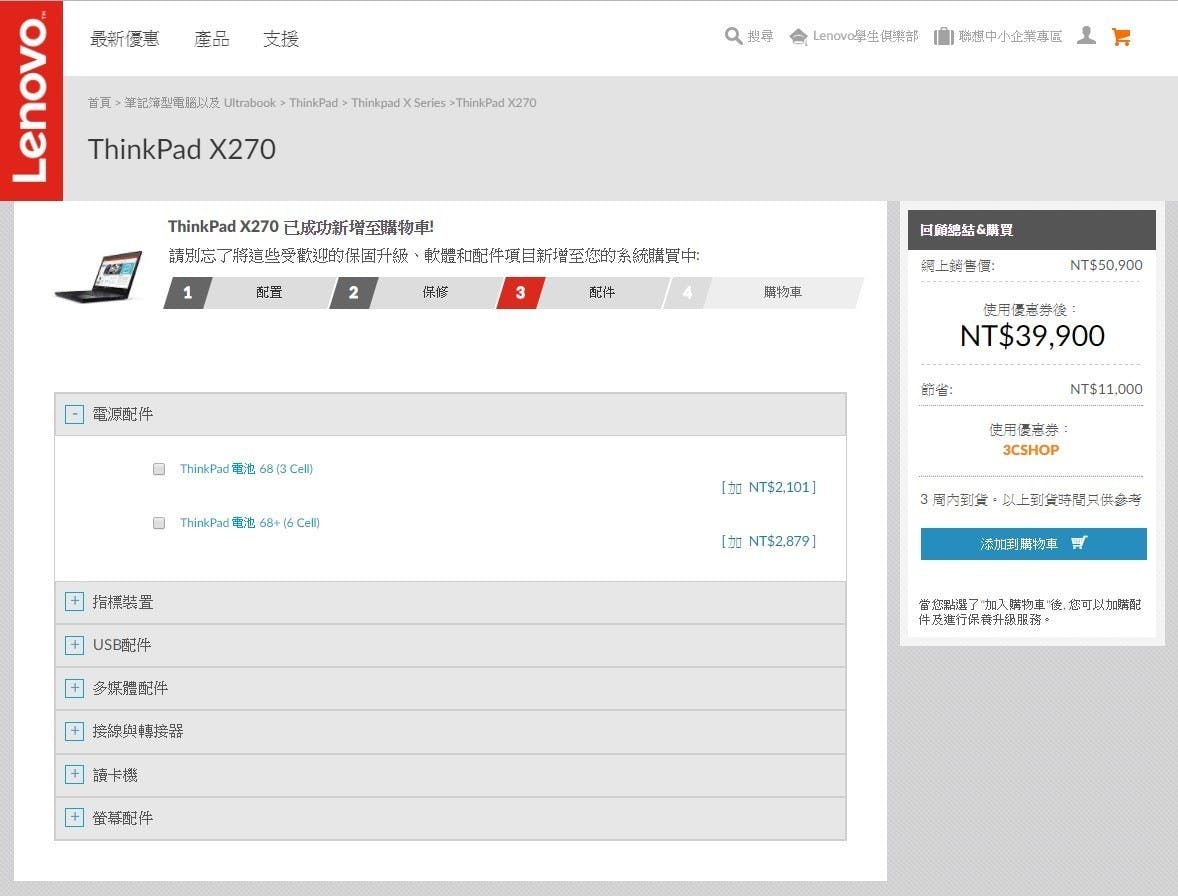Image resolution: width=1178 pixels, height=896 pixels.
Task: Click the student club graduation cap icon
Action: (799, 37)
